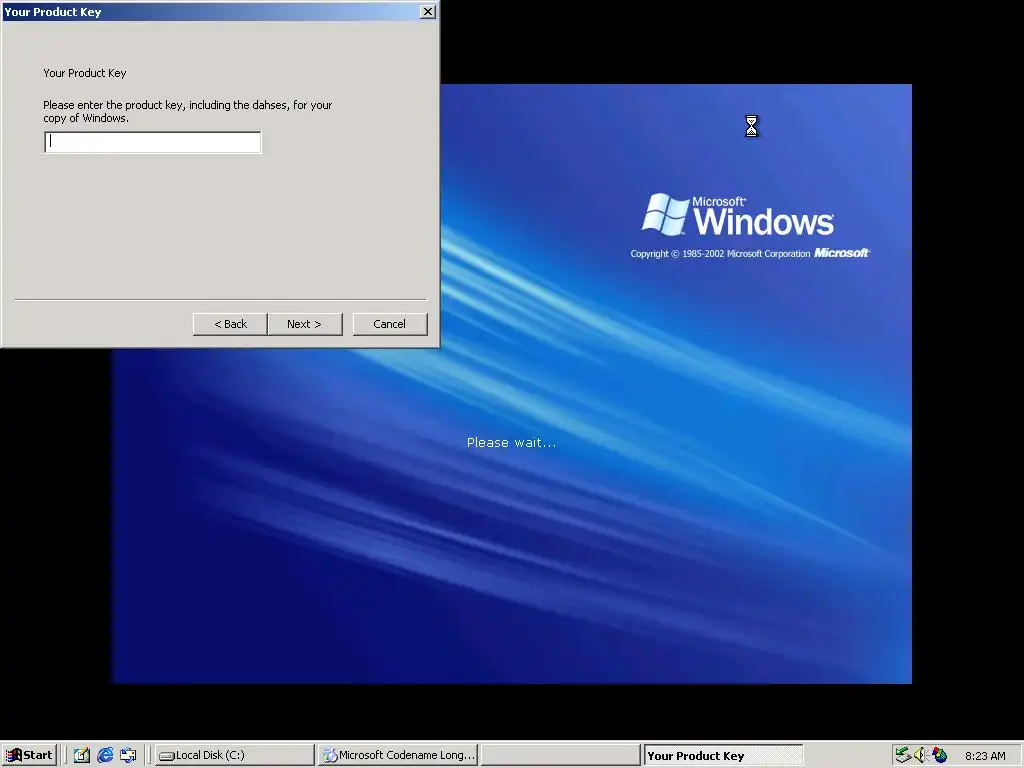
Task: Switch to Local Disk (C:) taskbar window
Action: pos(234,756)
